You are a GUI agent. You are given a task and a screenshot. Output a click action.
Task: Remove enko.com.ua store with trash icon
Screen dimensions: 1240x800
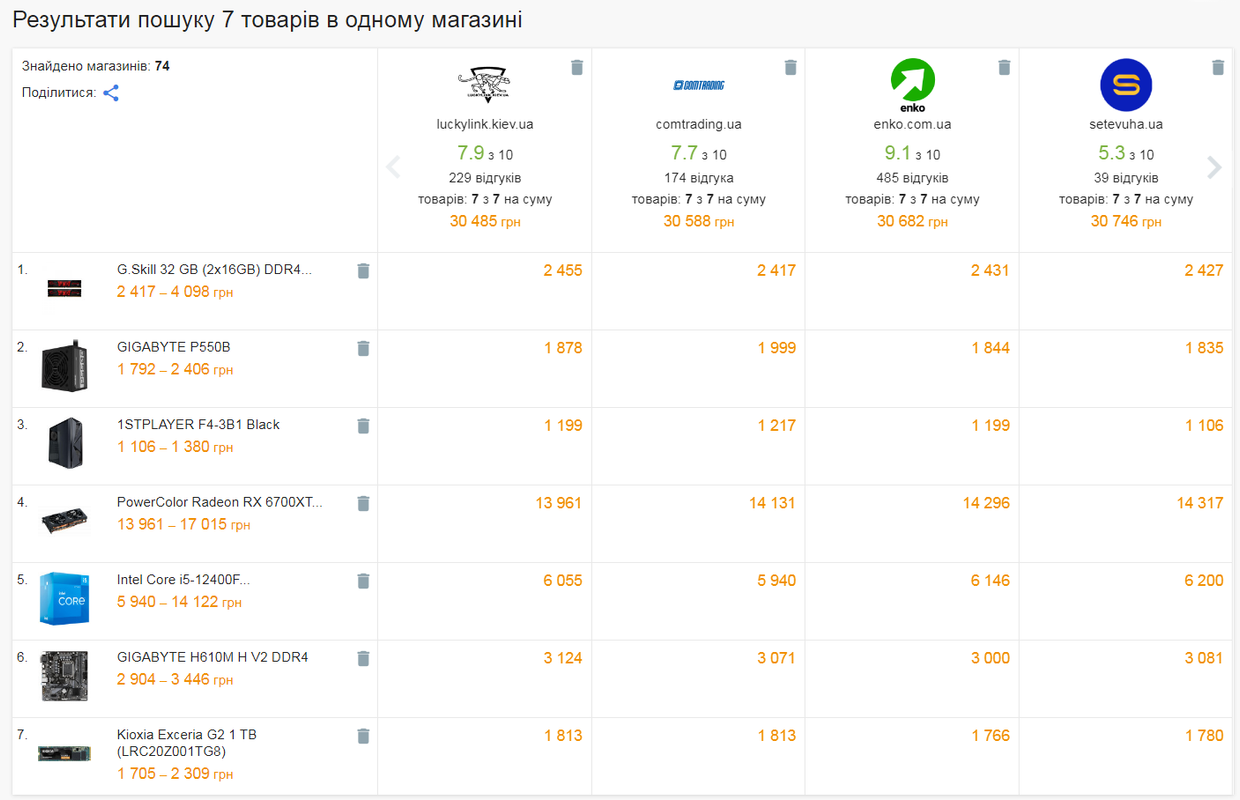point(1004,67)
